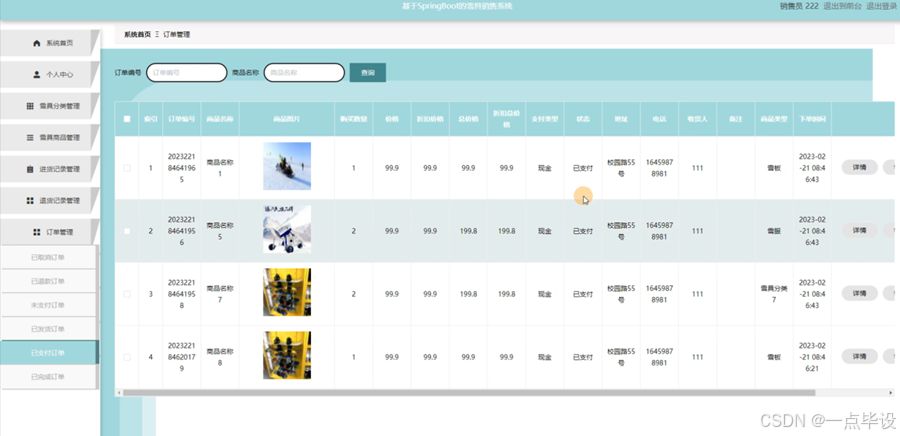Click the 退出登录 link

coord(881,6)
